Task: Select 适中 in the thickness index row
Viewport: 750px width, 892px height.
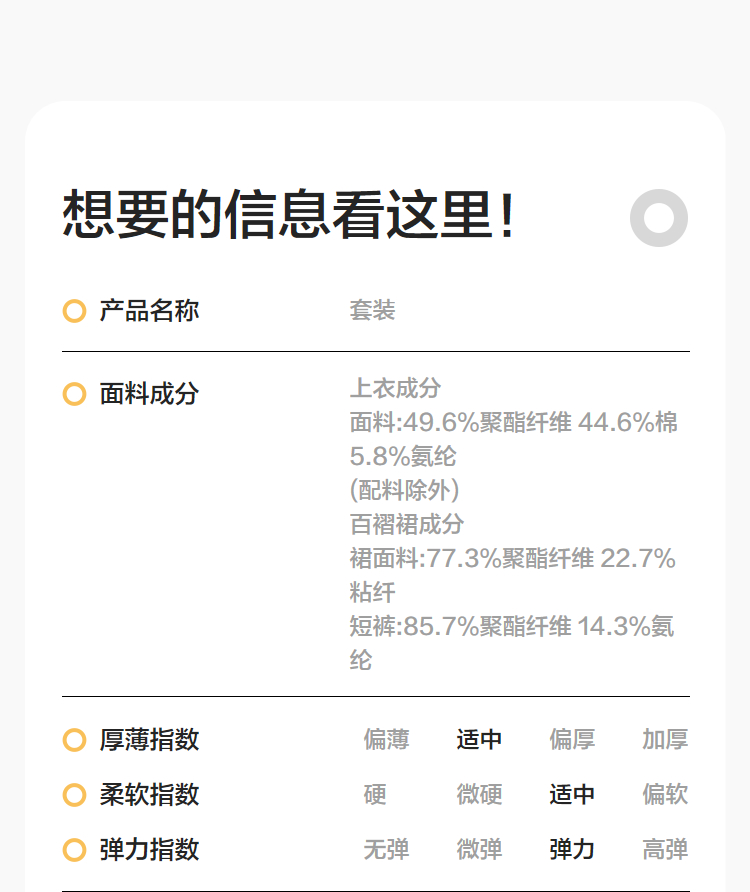Action: 479,740
